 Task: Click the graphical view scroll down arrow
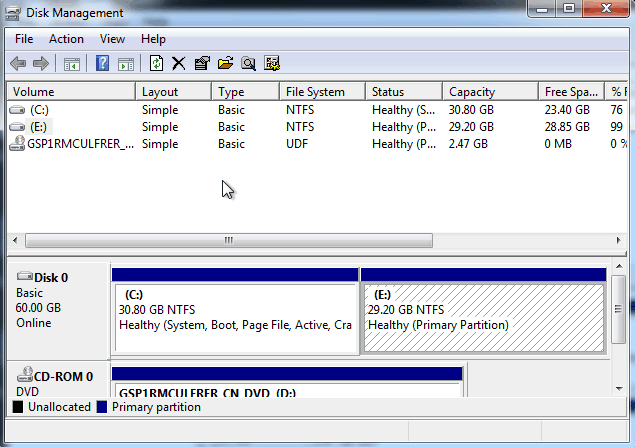coord(619,389)
